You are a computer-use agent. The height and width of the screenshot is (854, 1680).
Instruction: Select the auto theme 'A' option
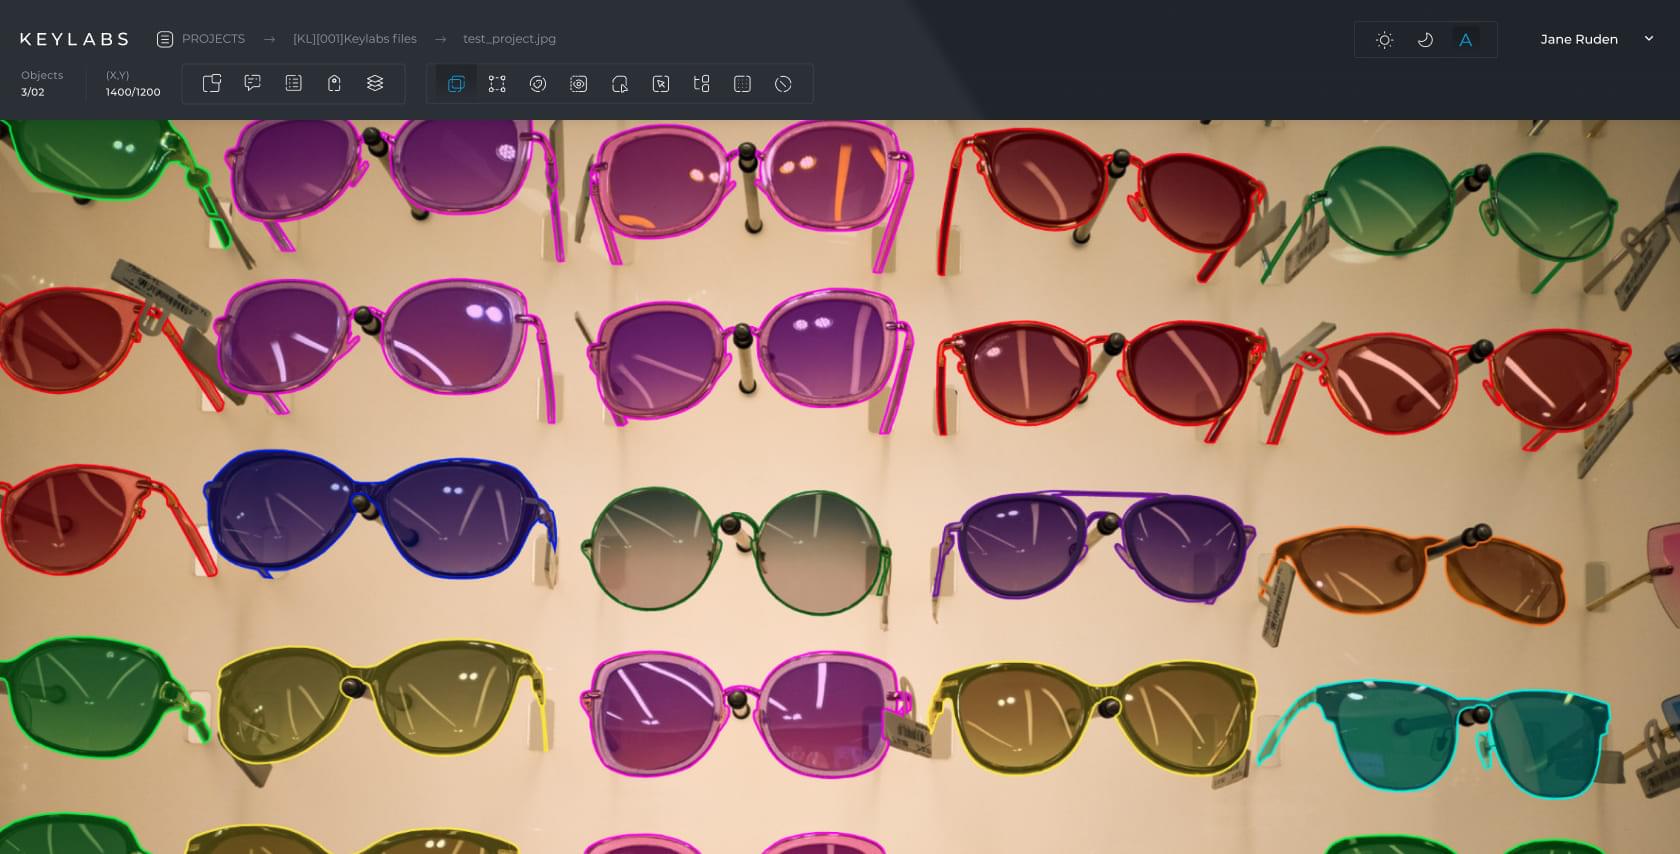1466,40
